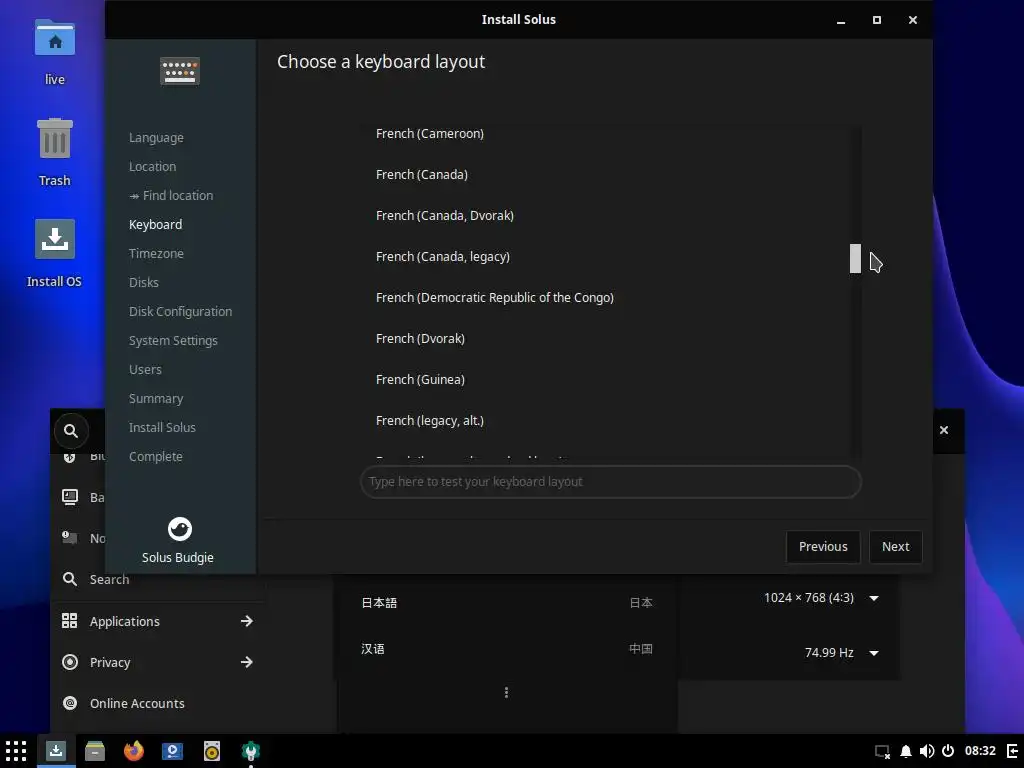Open the software center taskbar icon
1024x768 pixels.
[172, 751]
